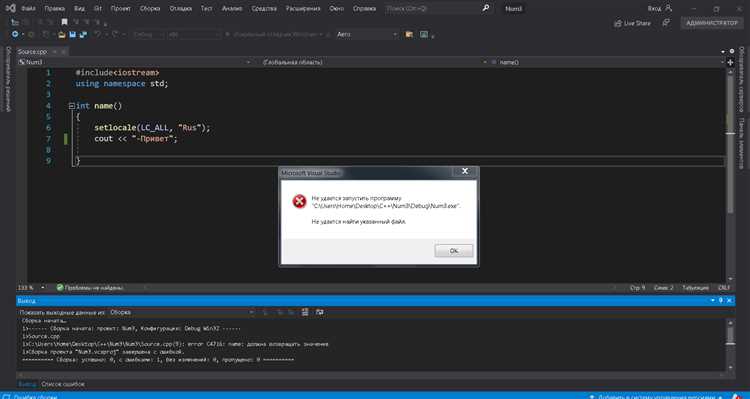Click the redo arrow icon
This screenshot has width=750, height=399.
tap(115, 34)
